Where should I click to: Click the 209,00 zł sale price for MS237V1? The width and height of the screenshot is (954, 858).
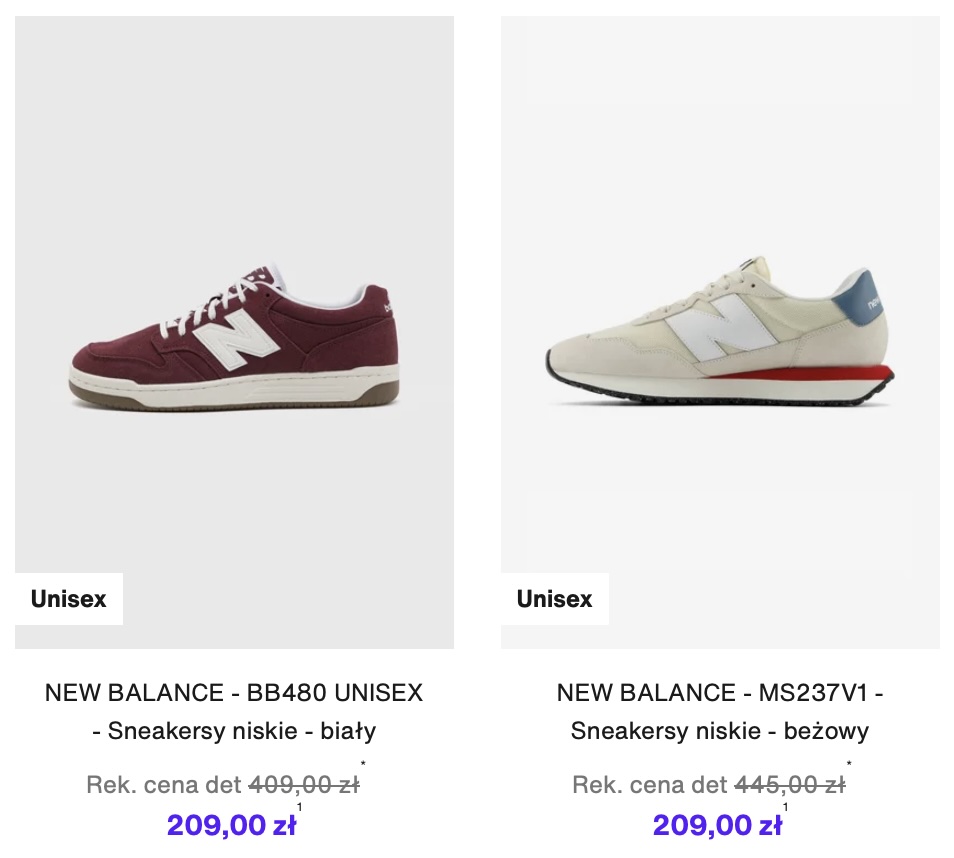click(717, 825)
